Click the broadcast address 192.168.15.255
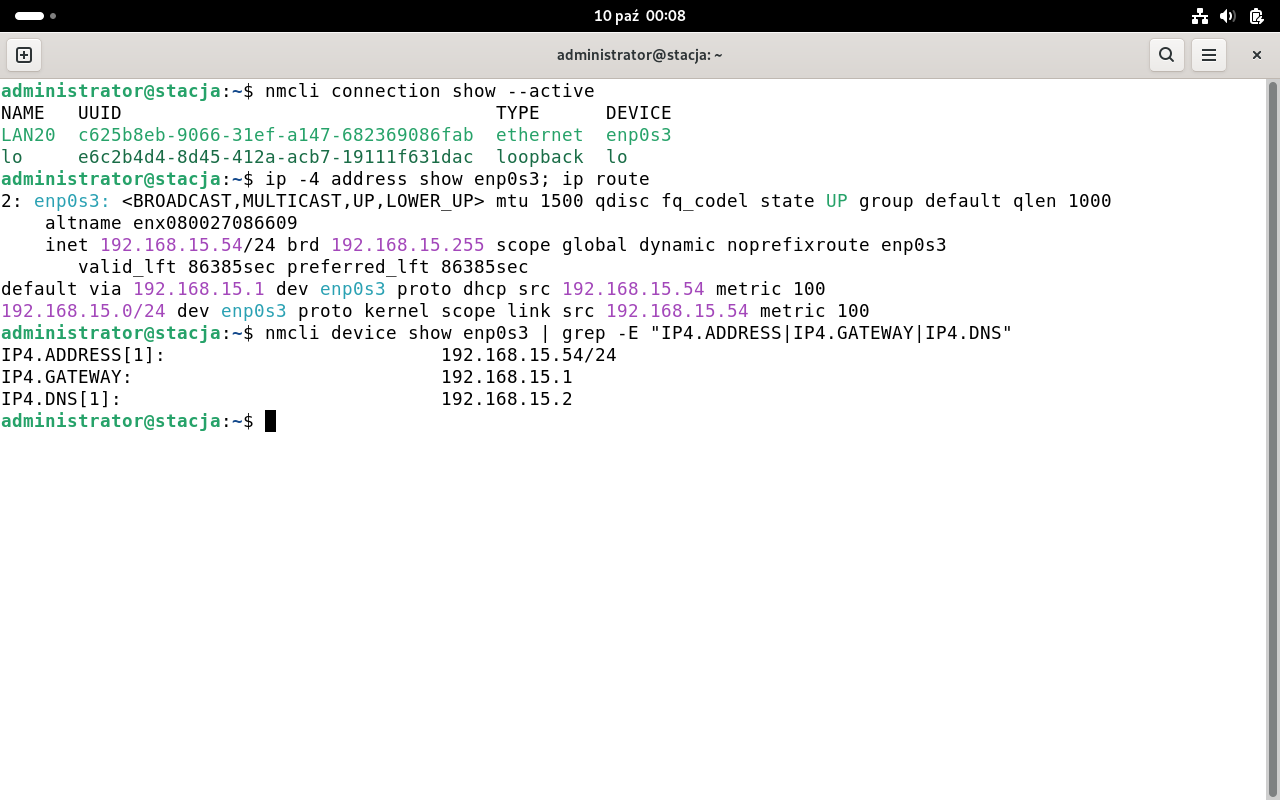Viewport: 1280px width, 800px height. [408, 245]
